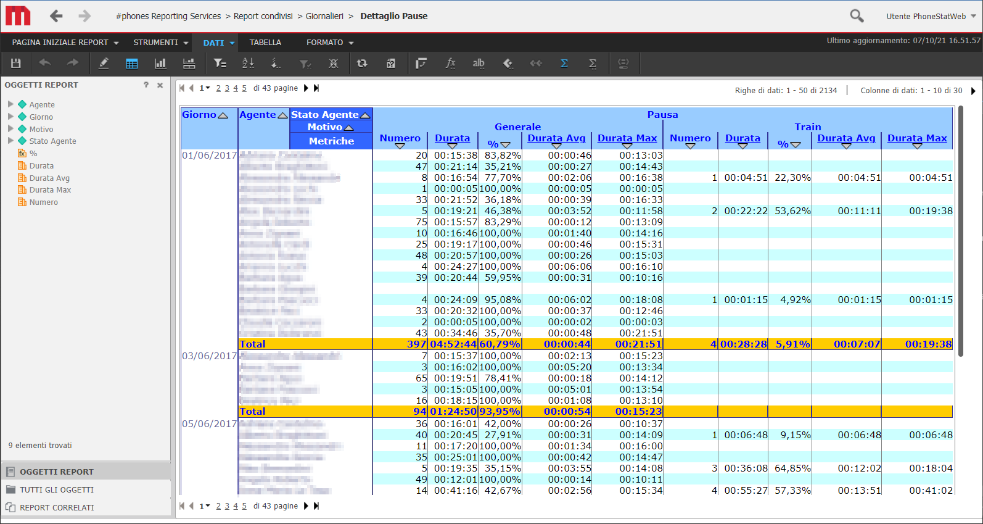Viewport: 983px width, 524px height.
Task: Insert new metric fx icon
Action: tap(449, 63)
